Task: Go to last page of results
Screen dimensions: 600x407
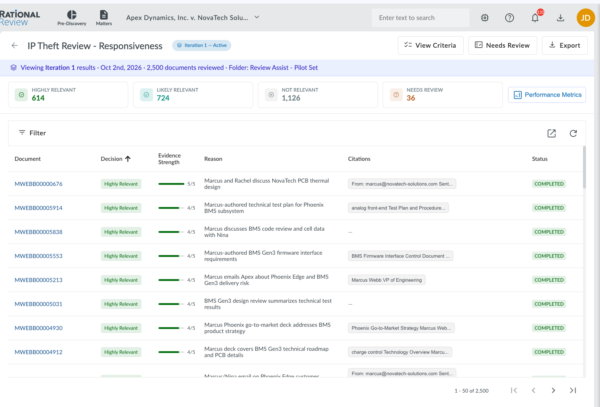Action: [x=573, y=391]
